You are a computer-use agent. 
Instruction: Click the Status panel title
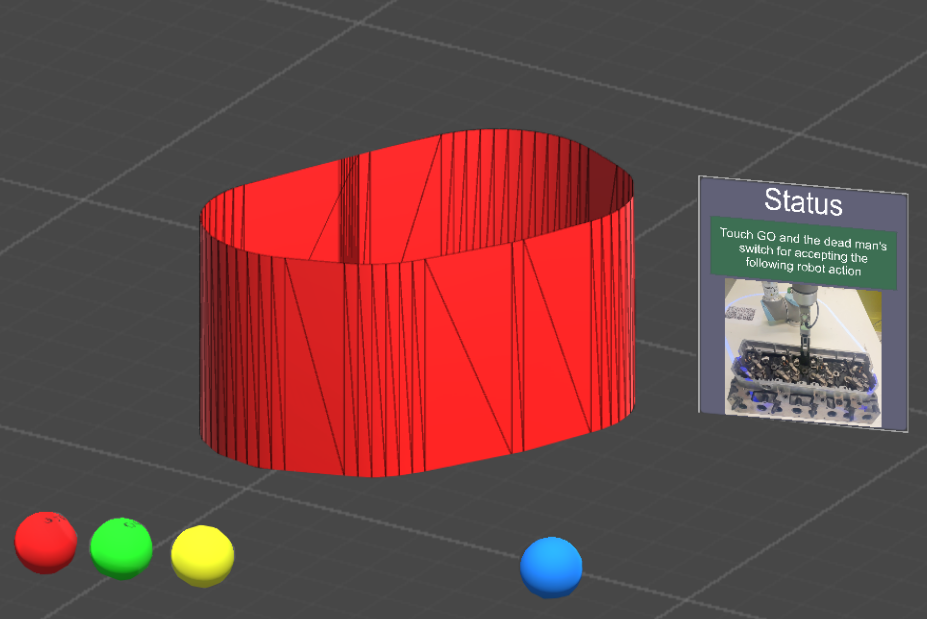tap(803, 202)
